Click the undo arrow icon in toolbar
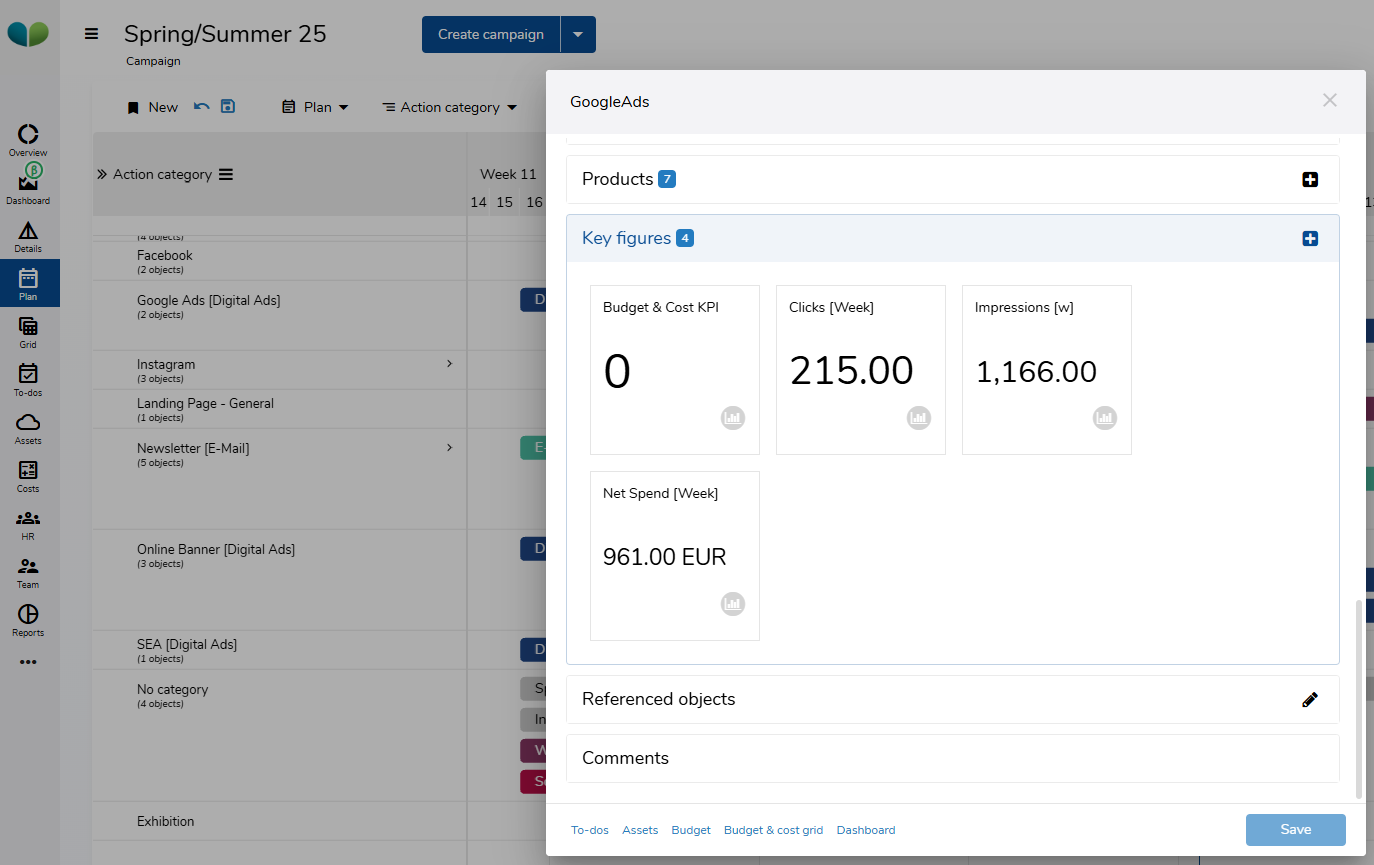 click(202, 106)
